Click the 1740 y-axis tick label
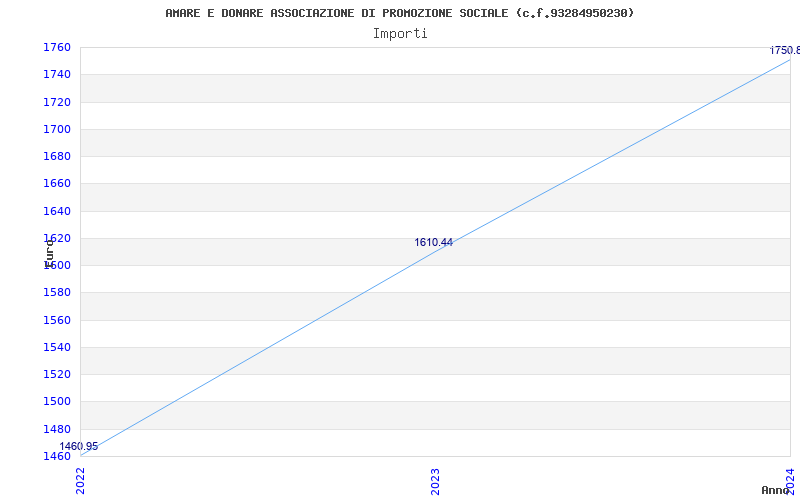Screen dimensions: 800x500 pyautogui.click(x=57, y=74)
